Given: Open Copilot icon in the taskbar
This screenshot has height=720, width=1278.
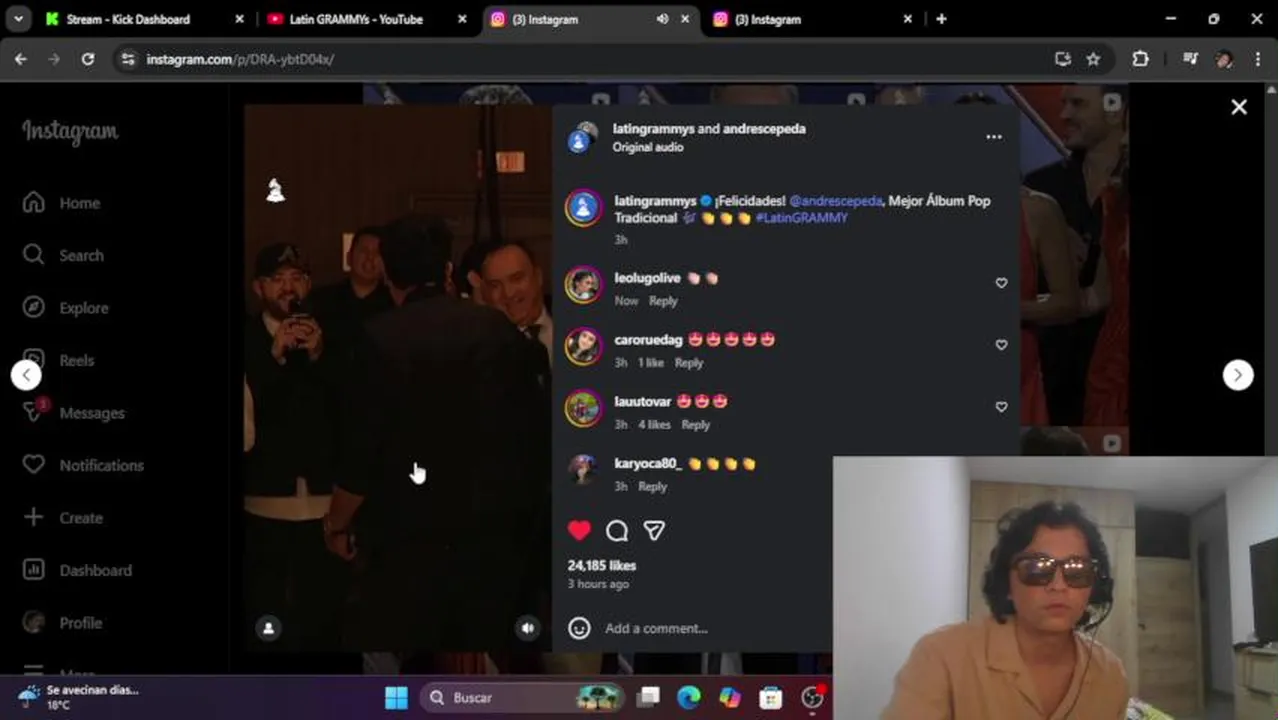Looking at the screenshot, I should (x=730, y=697).
